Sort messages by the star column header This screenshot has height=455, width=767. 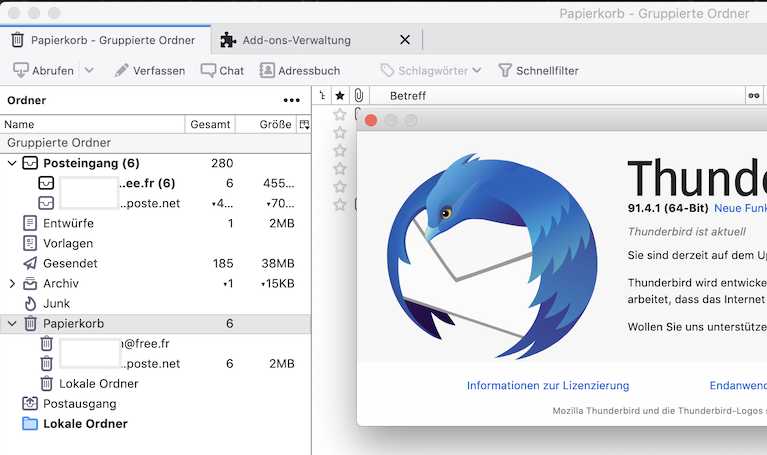pyautogui.click(x=340, y=96)
